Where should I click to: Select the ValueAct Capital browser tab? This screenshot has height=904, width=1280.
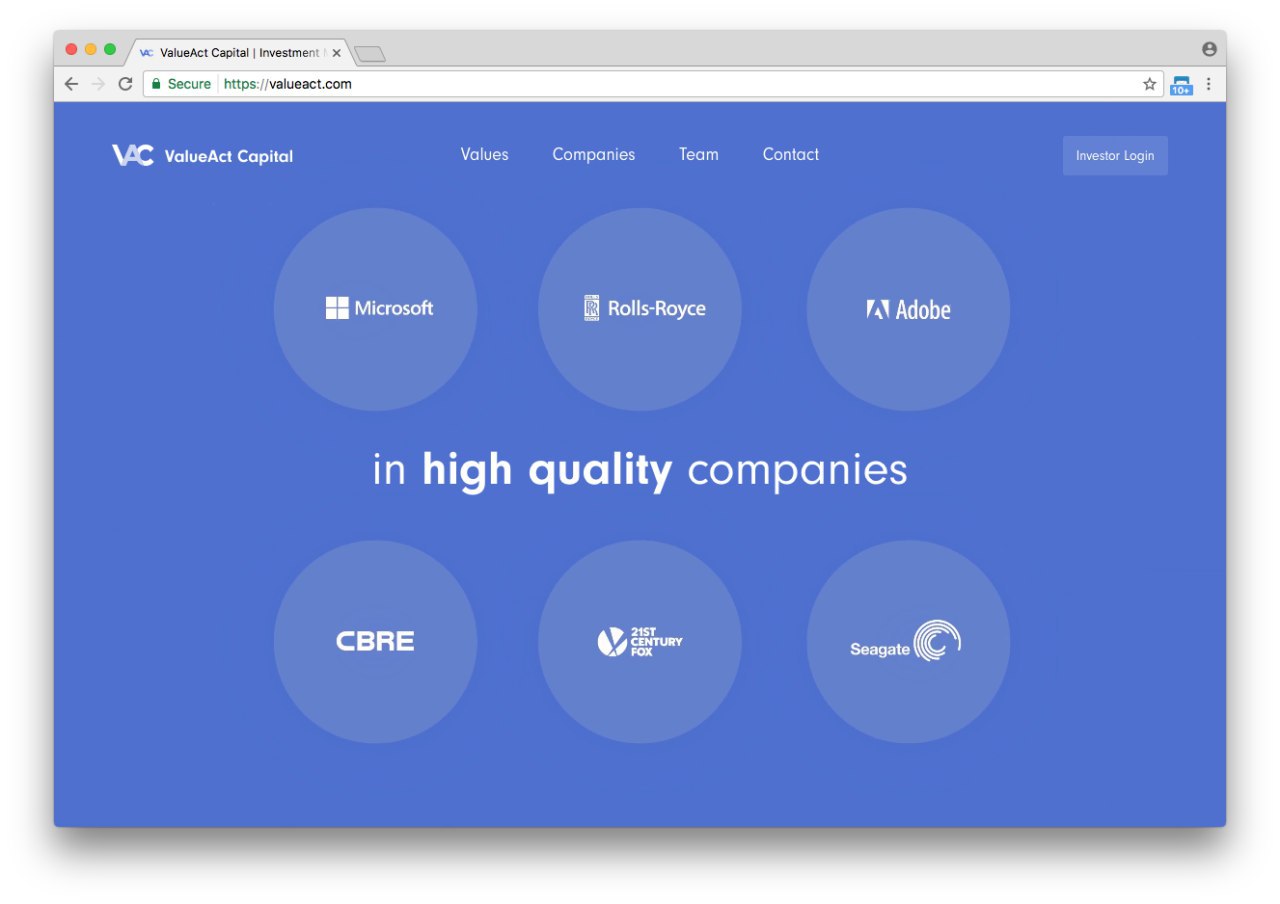point(240,53)
